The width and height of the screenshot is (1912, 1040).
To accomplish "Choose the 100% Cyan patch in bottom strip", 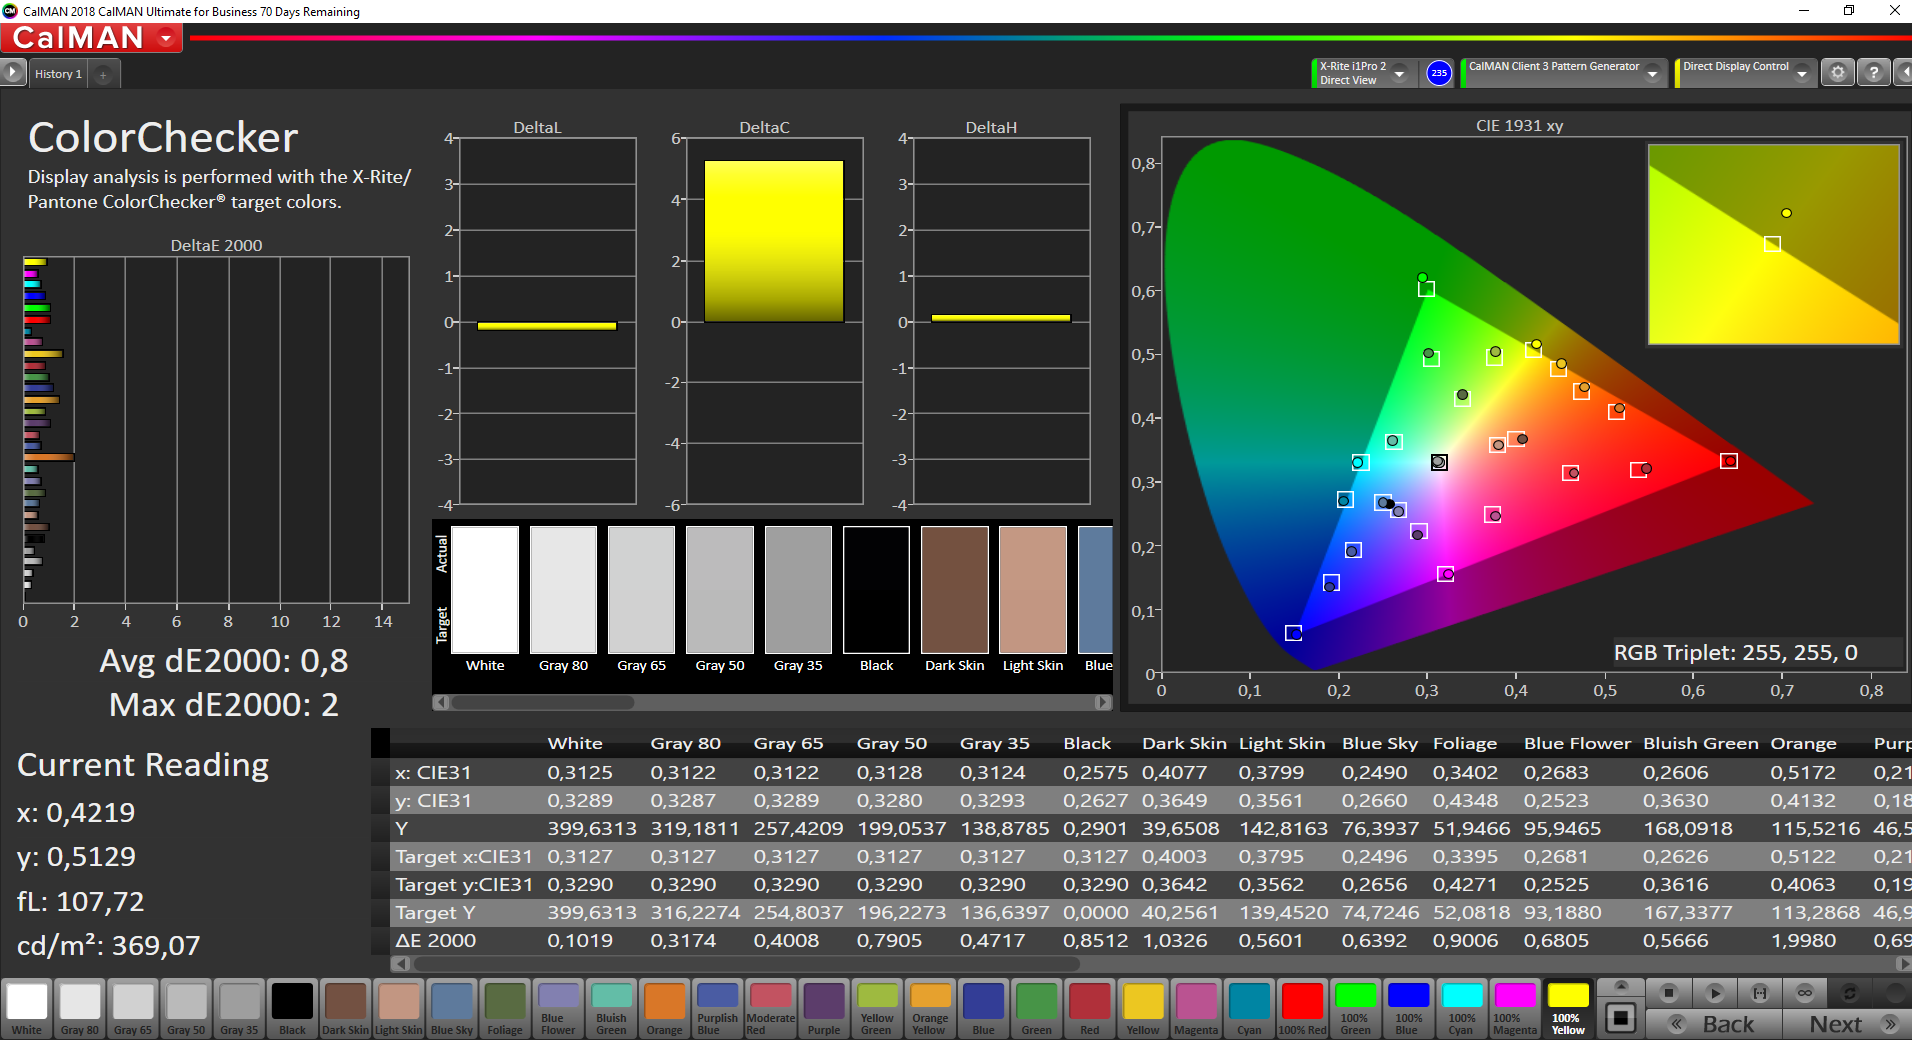I will click(x=1461, y=1008).
